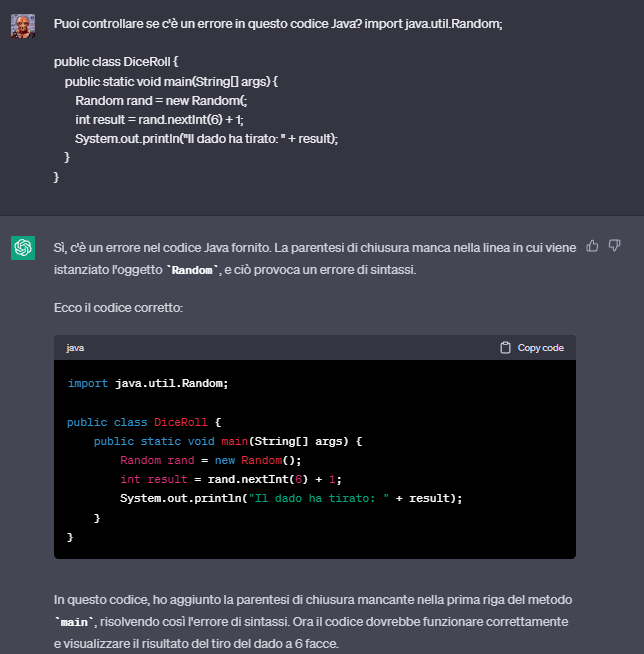
Task: Click the System.out.println line in the code block
Action: pyautogui.click(x=291, y=499)
